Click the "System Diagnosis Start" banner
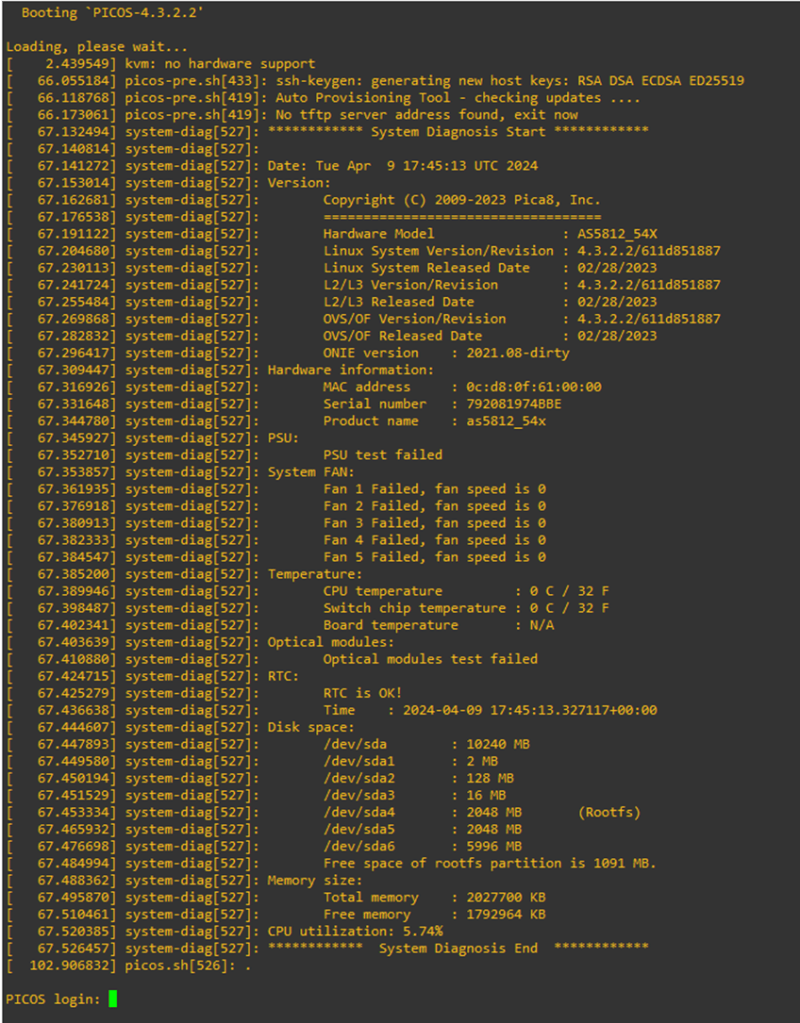The image size is (800, 1023). [x=458, y=131]
